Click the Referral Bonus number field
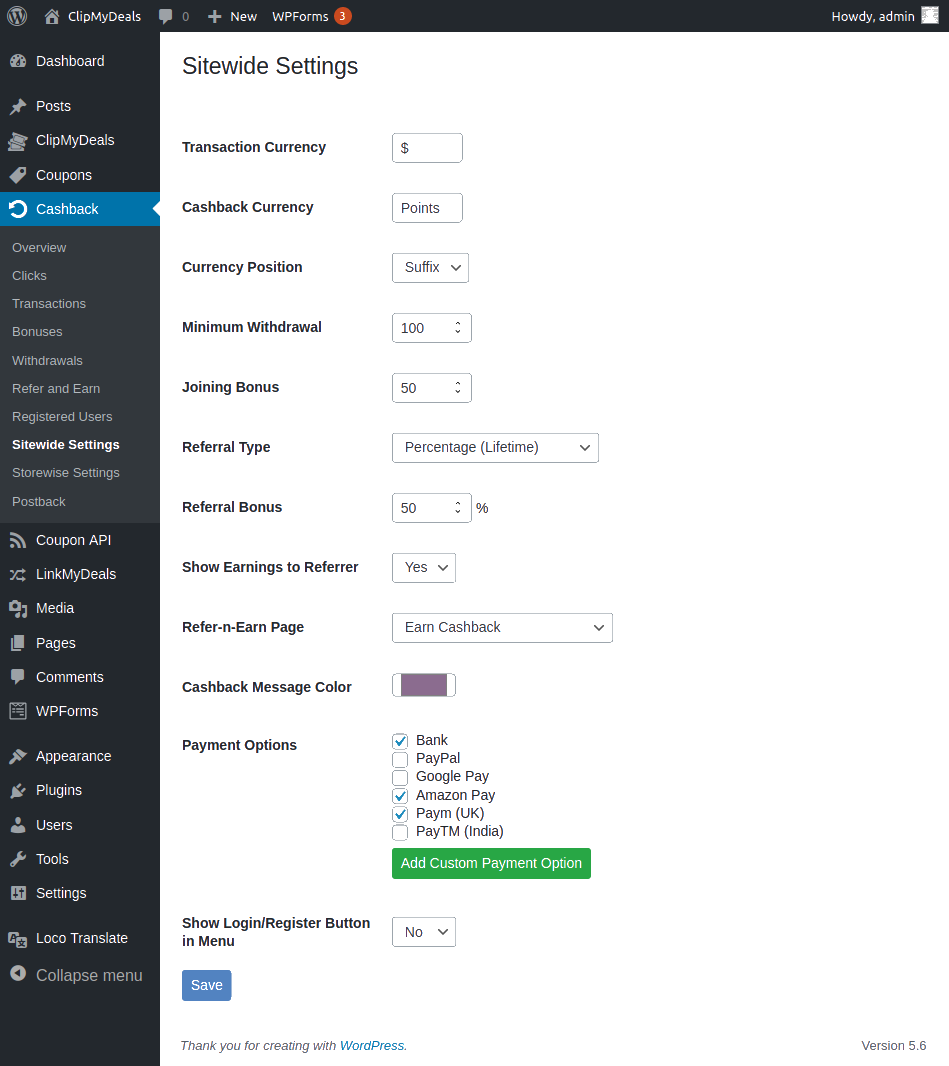This screenshot has height=1066, width=949. pyautogui.click(x=432, y=508)
